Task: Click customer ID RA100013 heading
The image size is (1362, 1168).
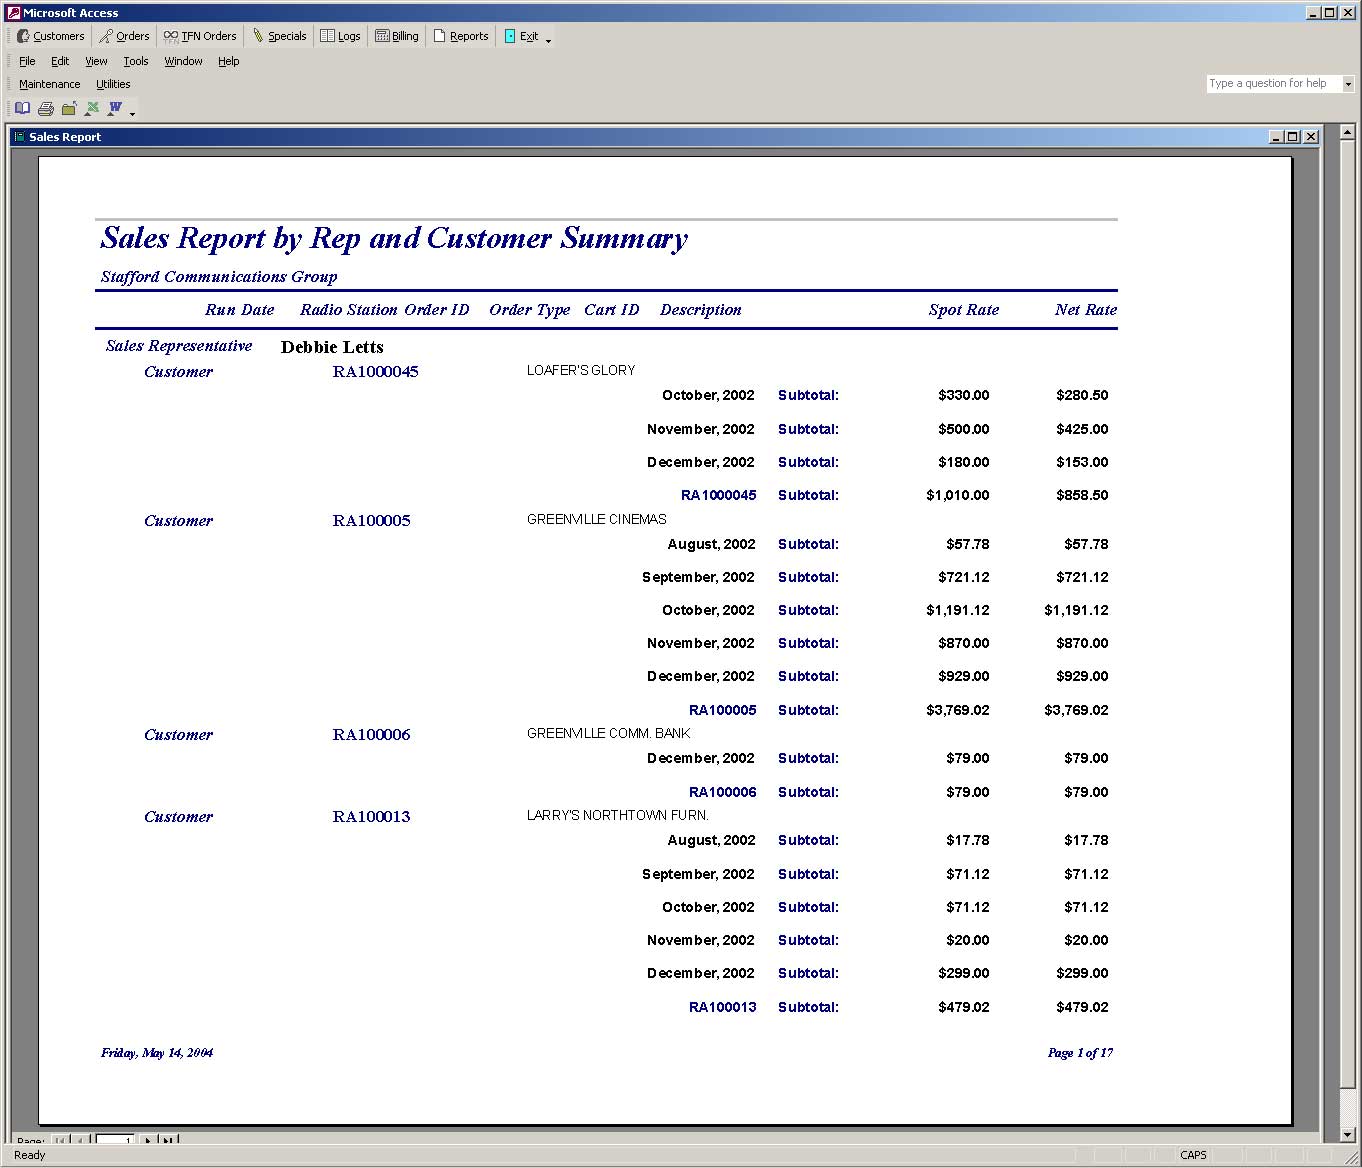Action: [x=371, y=817]
